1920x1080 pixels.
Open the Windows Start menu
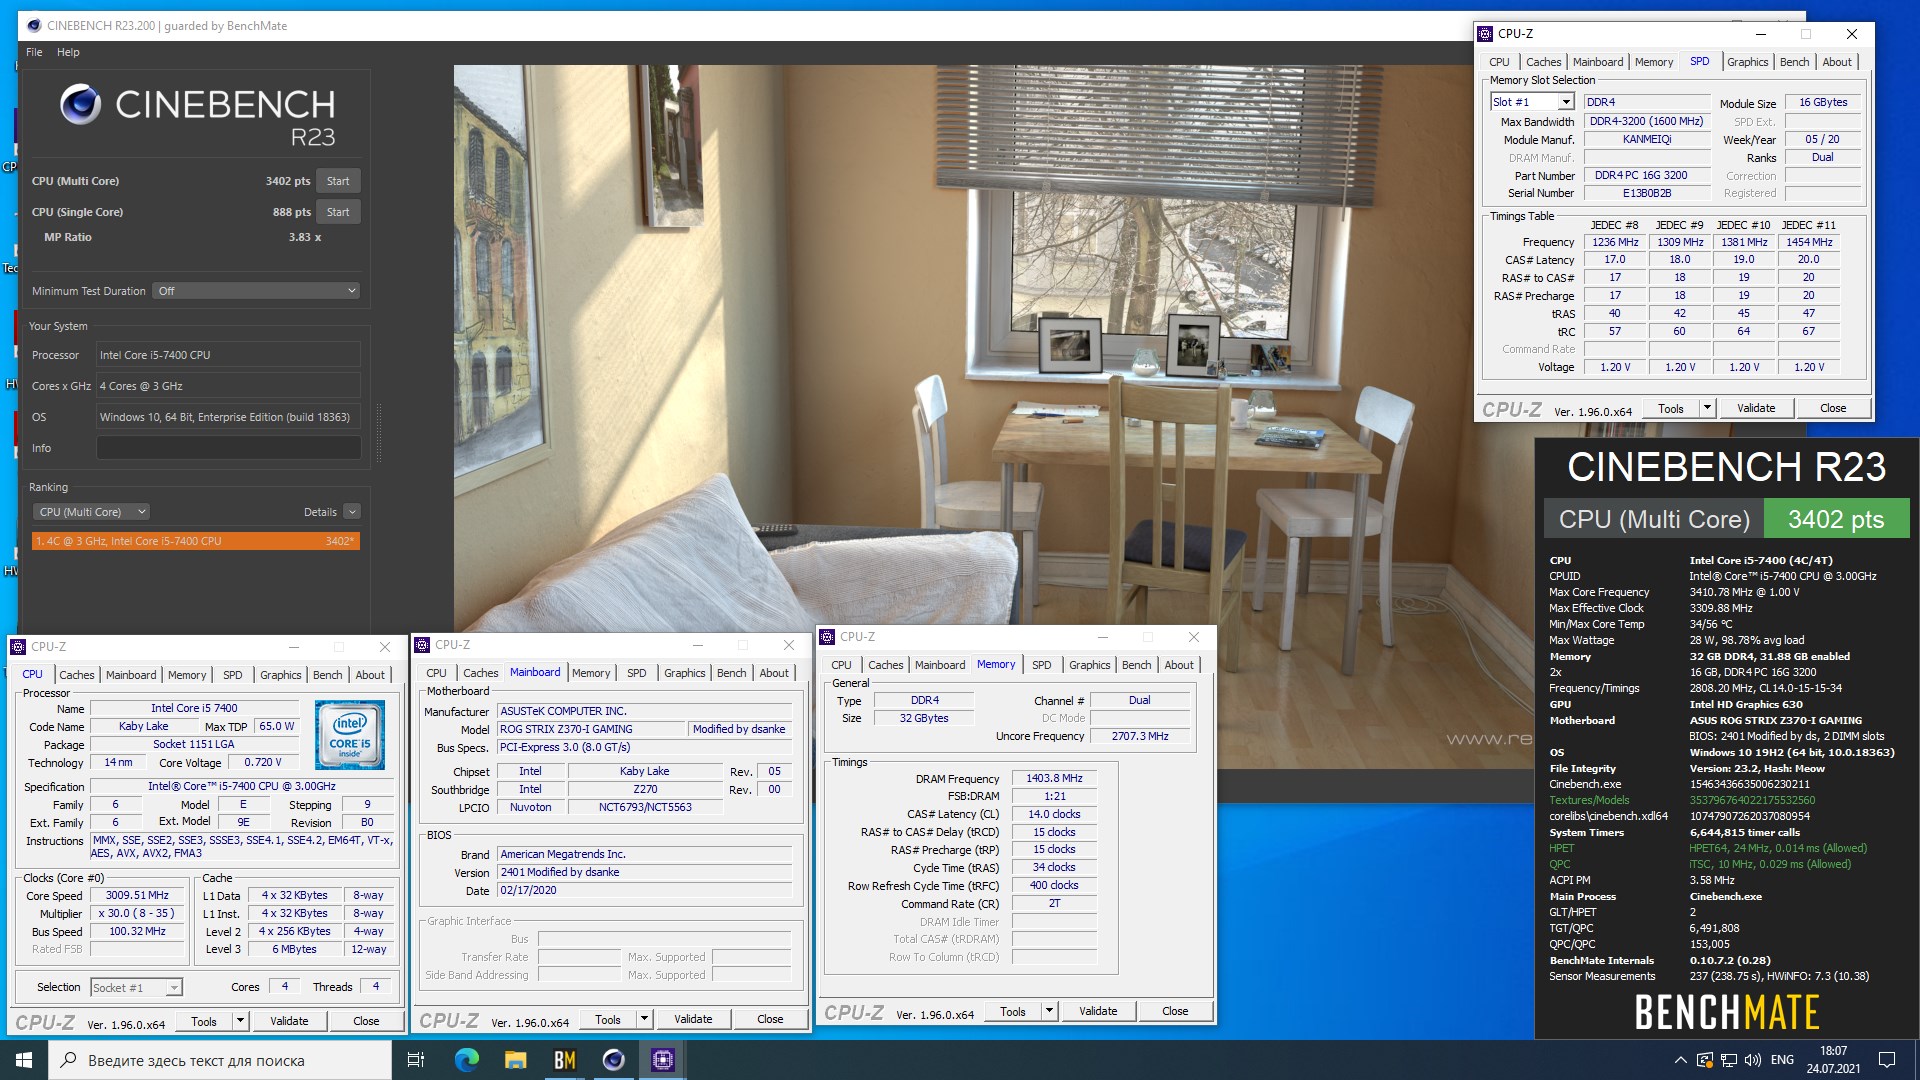(24, 1060)
